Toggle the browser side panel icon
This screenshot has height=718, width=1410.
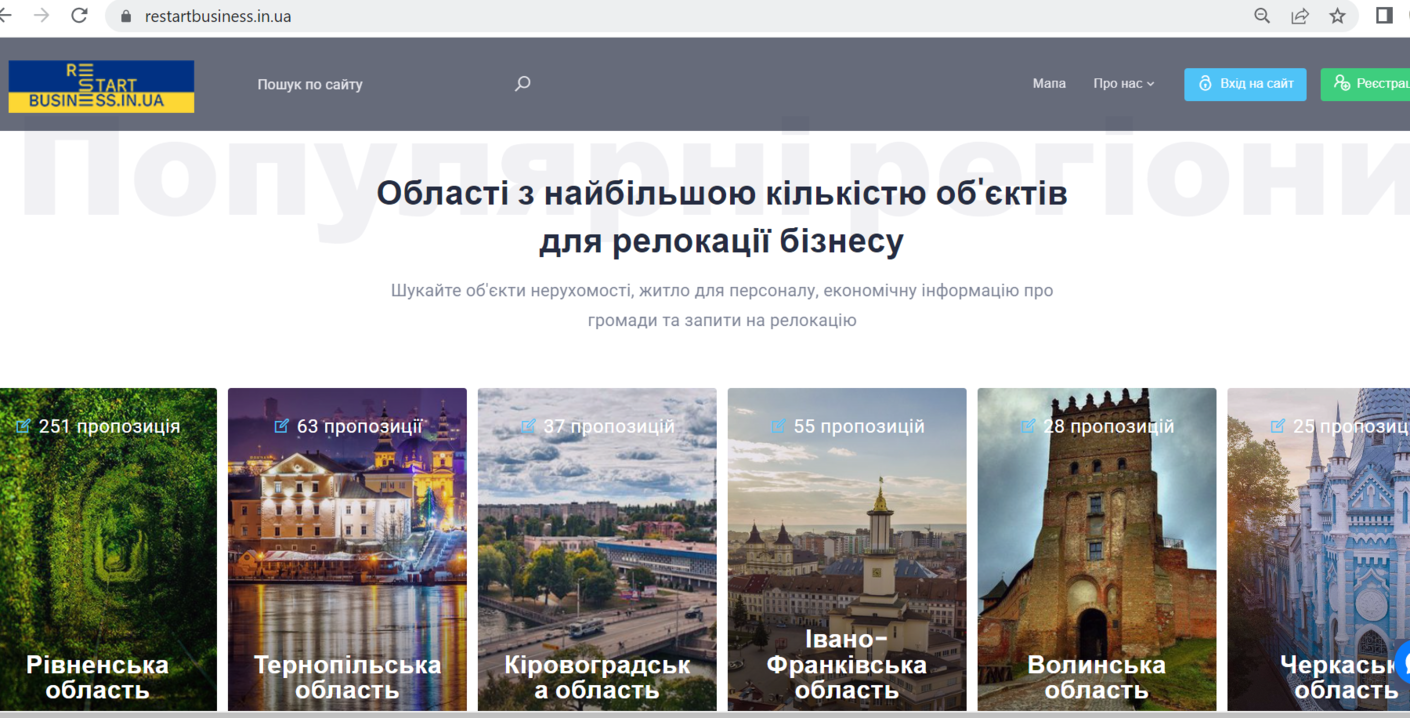(x=1384, y=16)
